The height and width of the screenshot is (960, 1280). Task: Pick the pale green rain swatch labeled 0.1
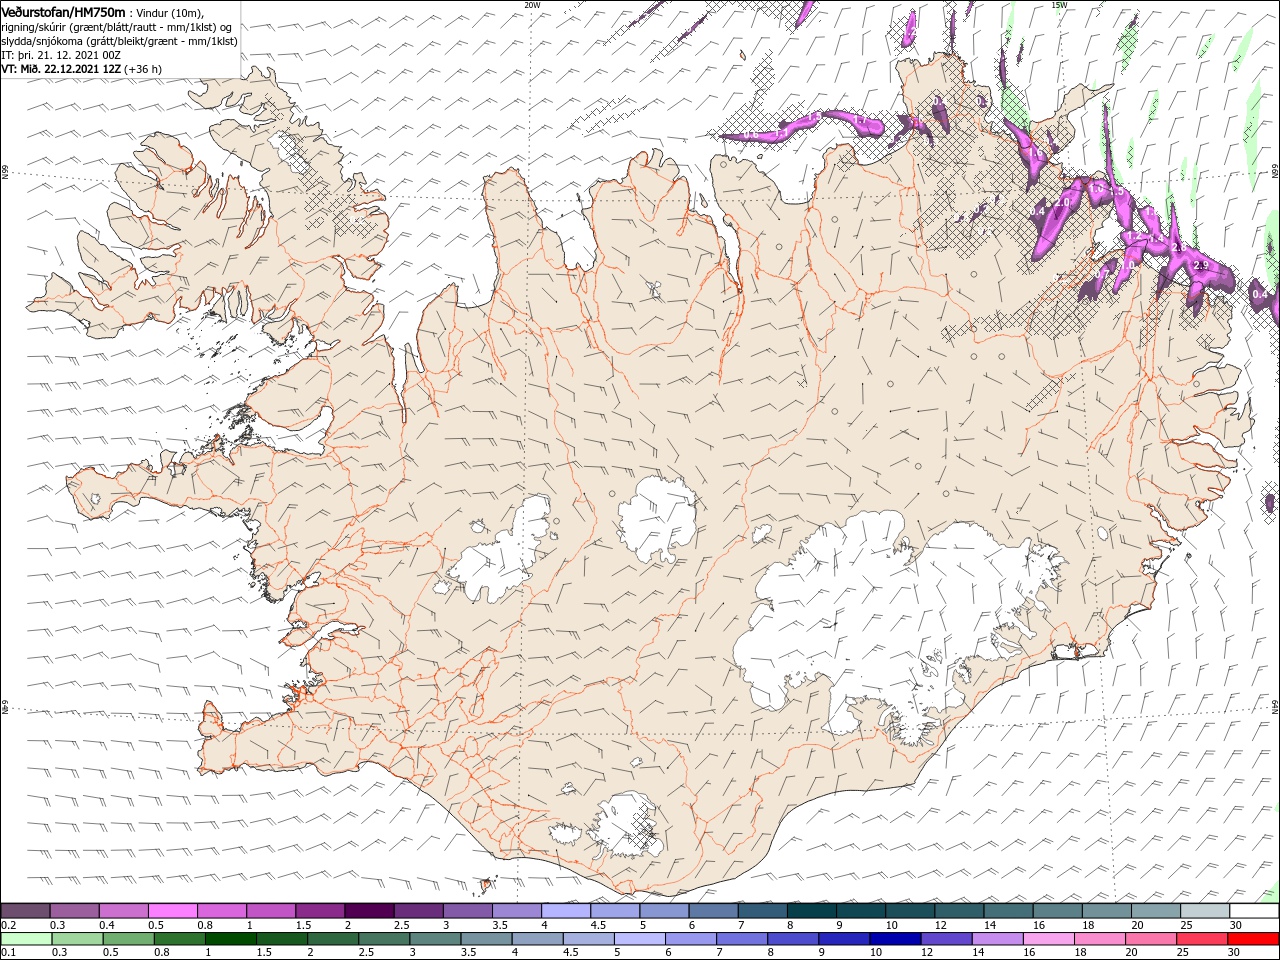[x=26, y=939]
